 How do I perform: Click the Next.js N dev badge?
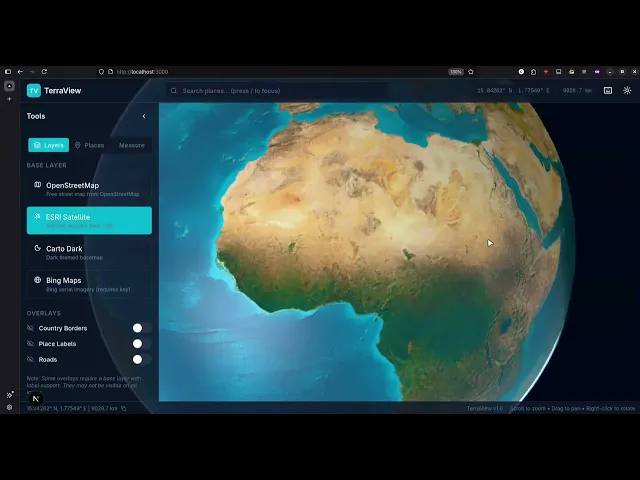[36, 399]
